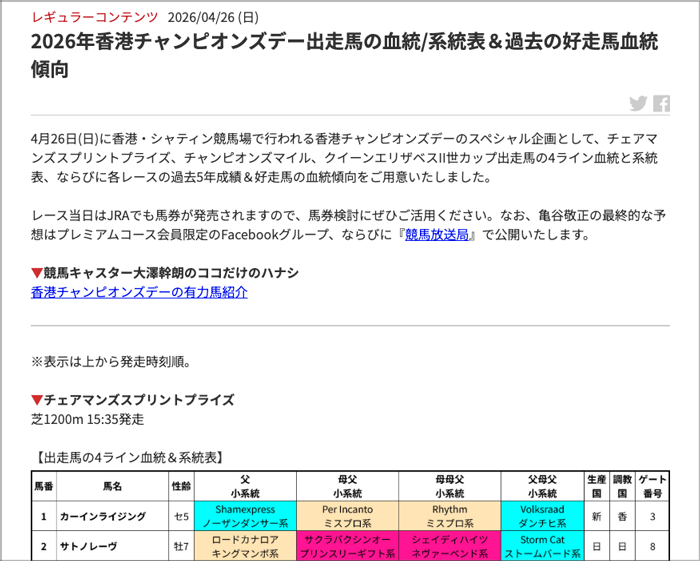Click the 調教国 column header
The image size is (700, 561).
tap(622, 486)
